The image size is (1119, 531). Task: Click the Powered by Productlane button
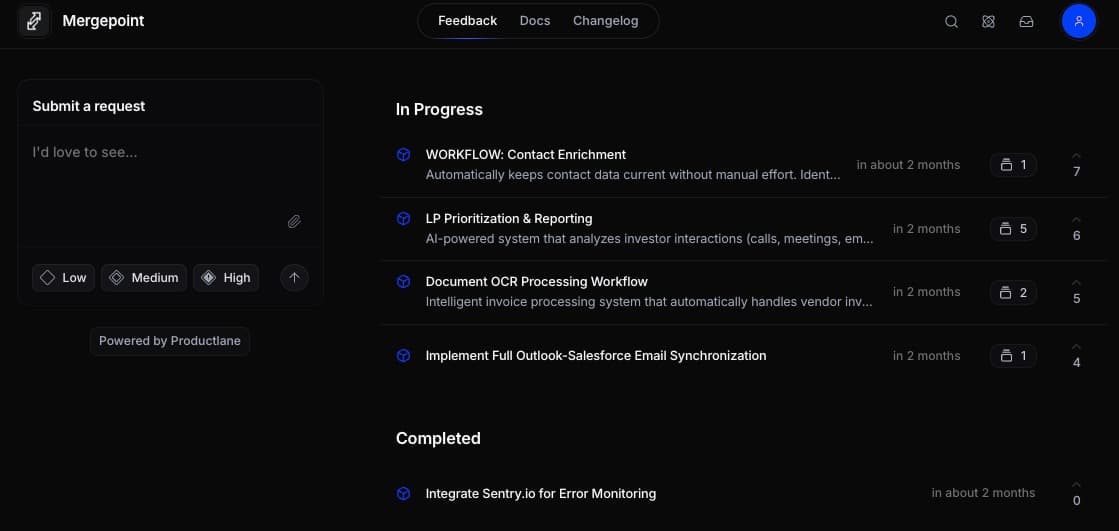[170, 341]
